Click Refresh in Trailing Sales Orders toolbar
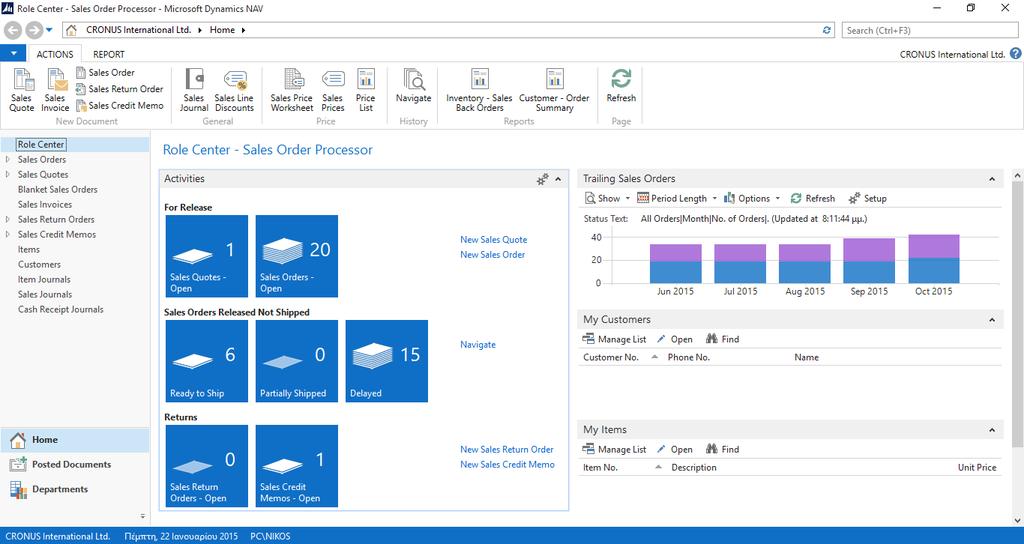1024x544 pixels. tap(812, 198)
